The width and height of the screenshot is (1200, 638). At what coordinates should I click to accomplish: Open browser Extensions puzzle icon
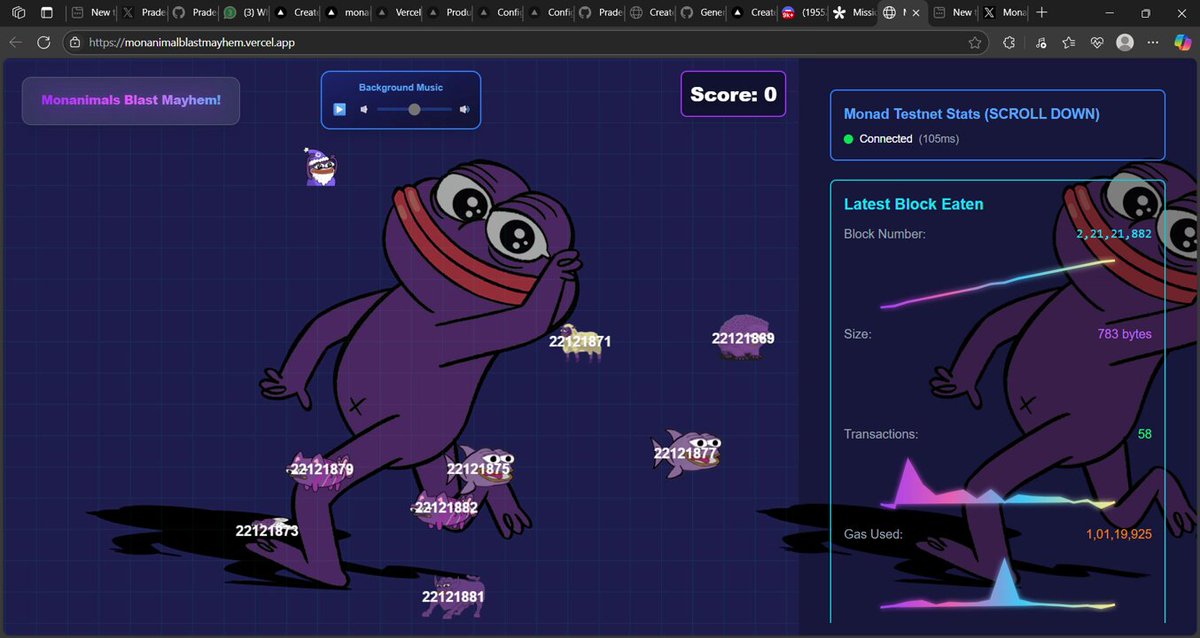pos(1008,43)
